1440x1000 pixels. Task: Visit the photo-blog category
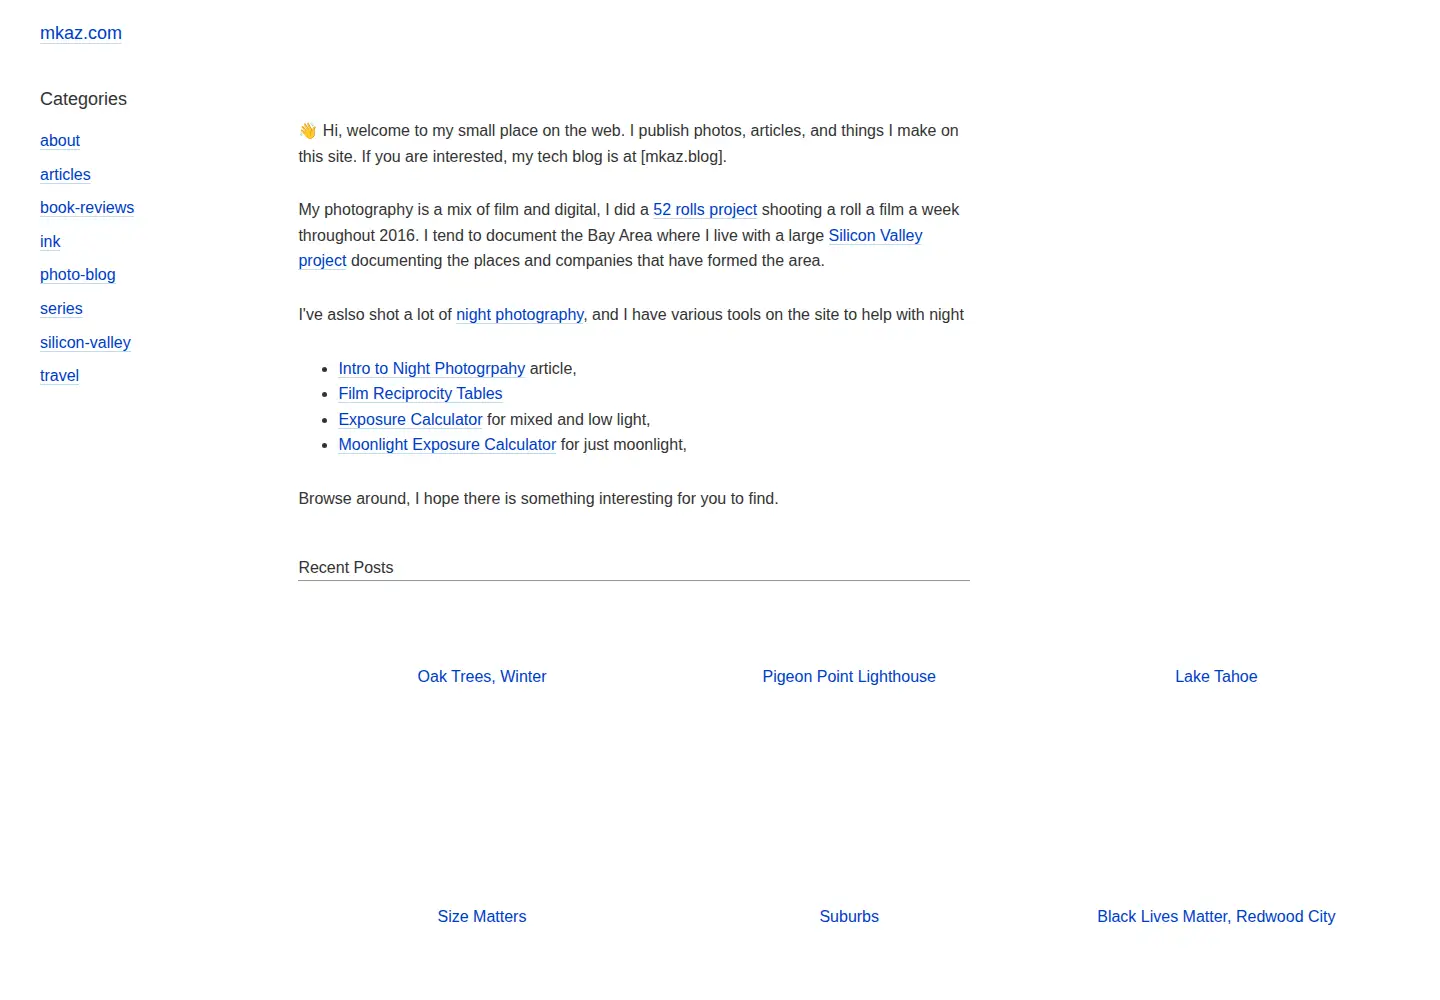click(x=78, y=275)
